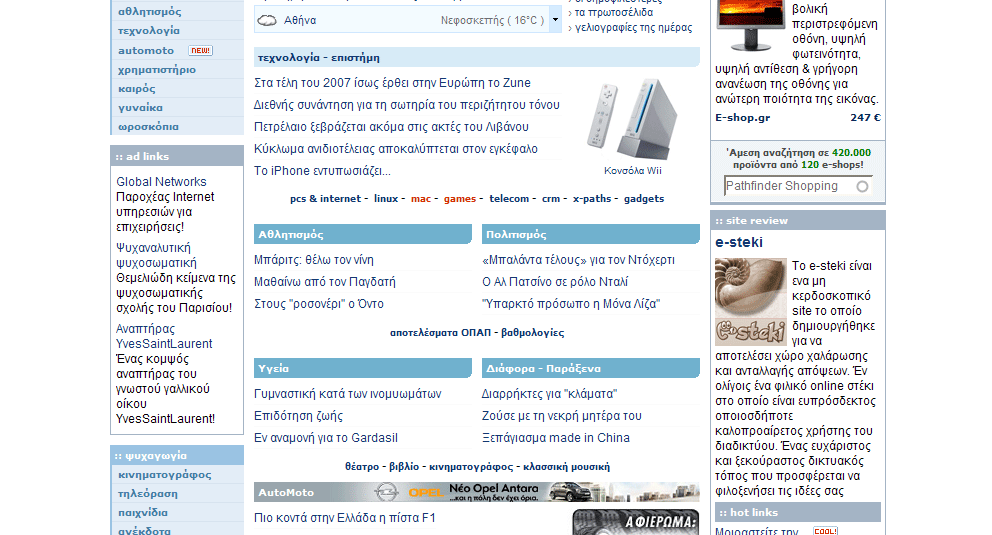Go to the x-paths subcategory

[x=592, y=199]
